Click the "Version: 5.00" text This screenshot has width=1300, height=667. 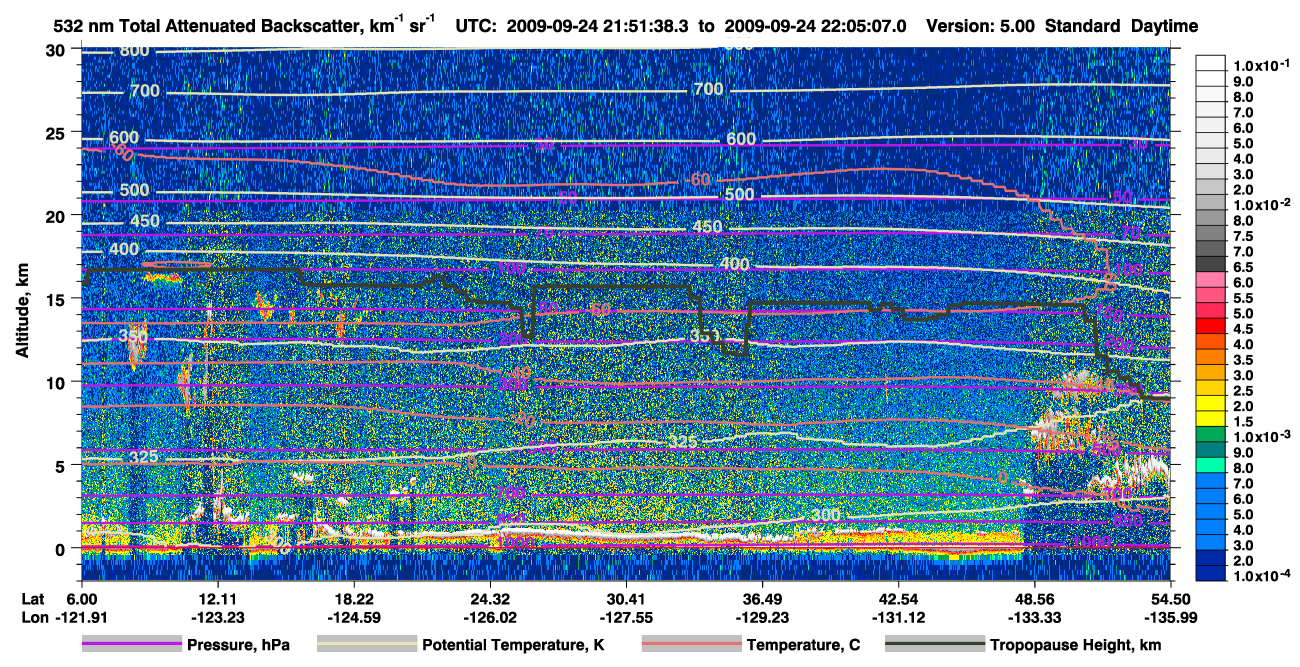980,26
